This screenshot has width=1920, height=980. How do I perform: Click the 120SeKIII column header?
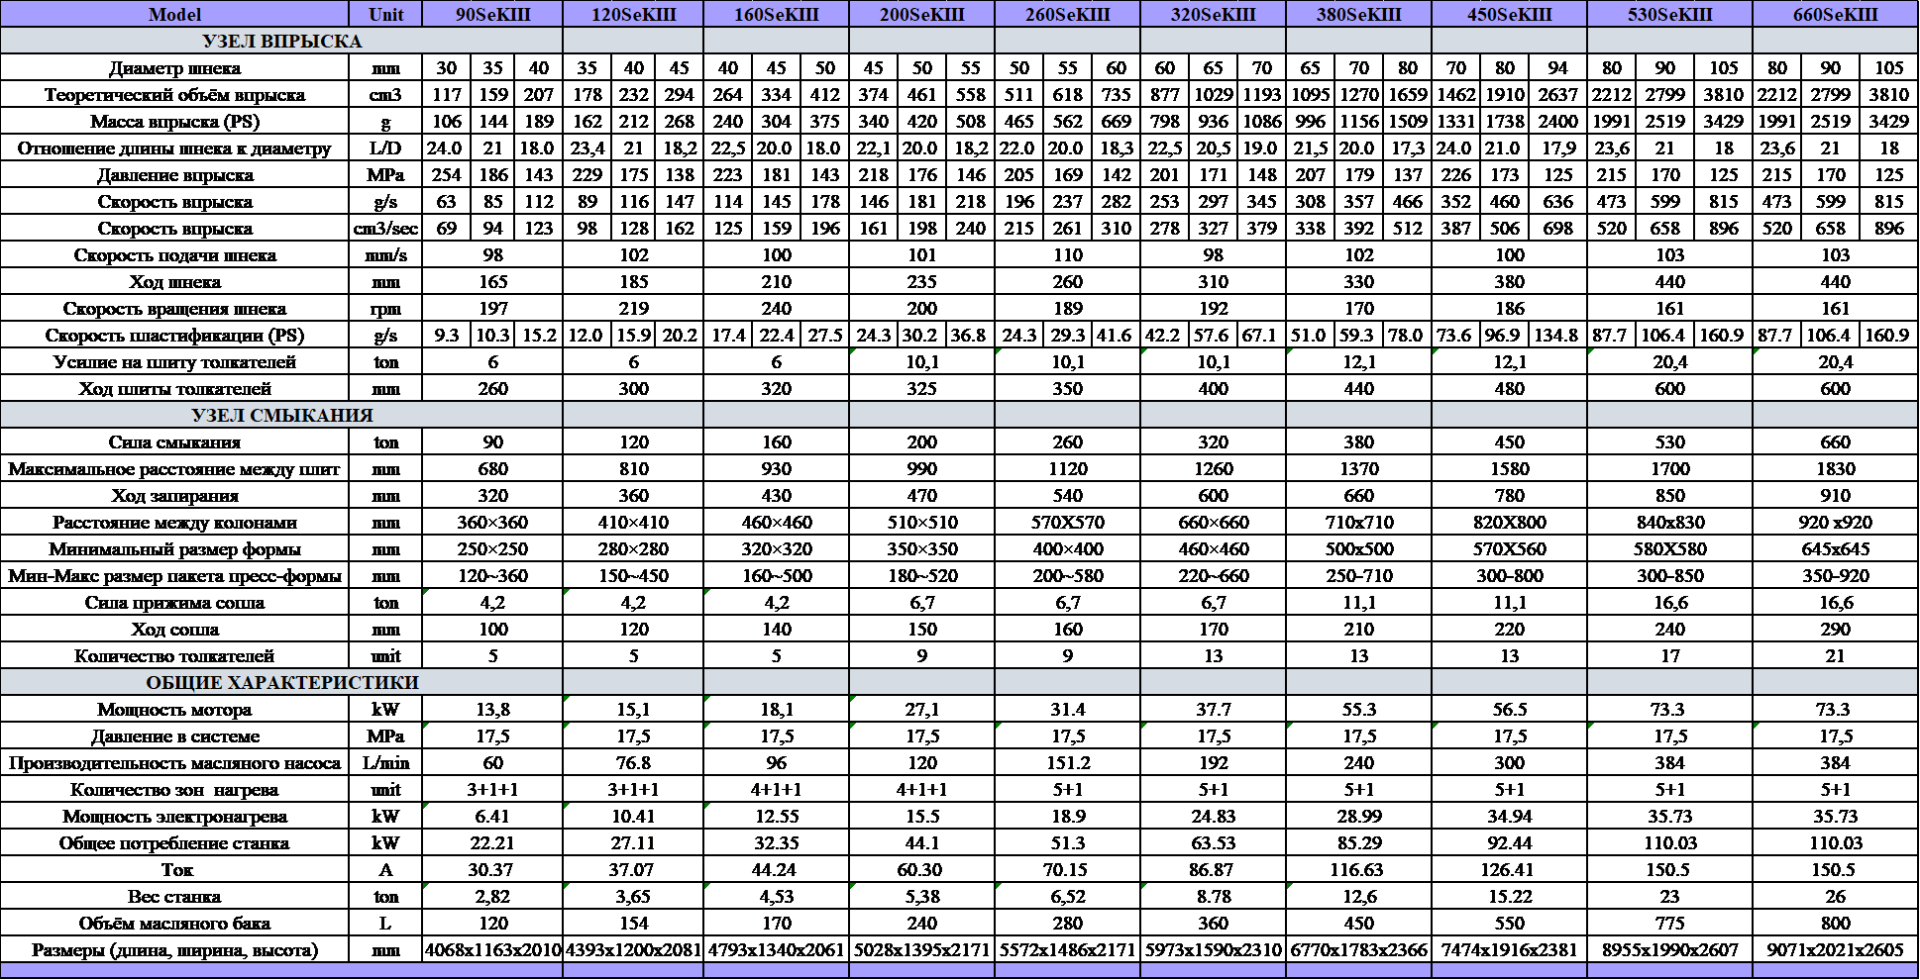tap(633, 14)
